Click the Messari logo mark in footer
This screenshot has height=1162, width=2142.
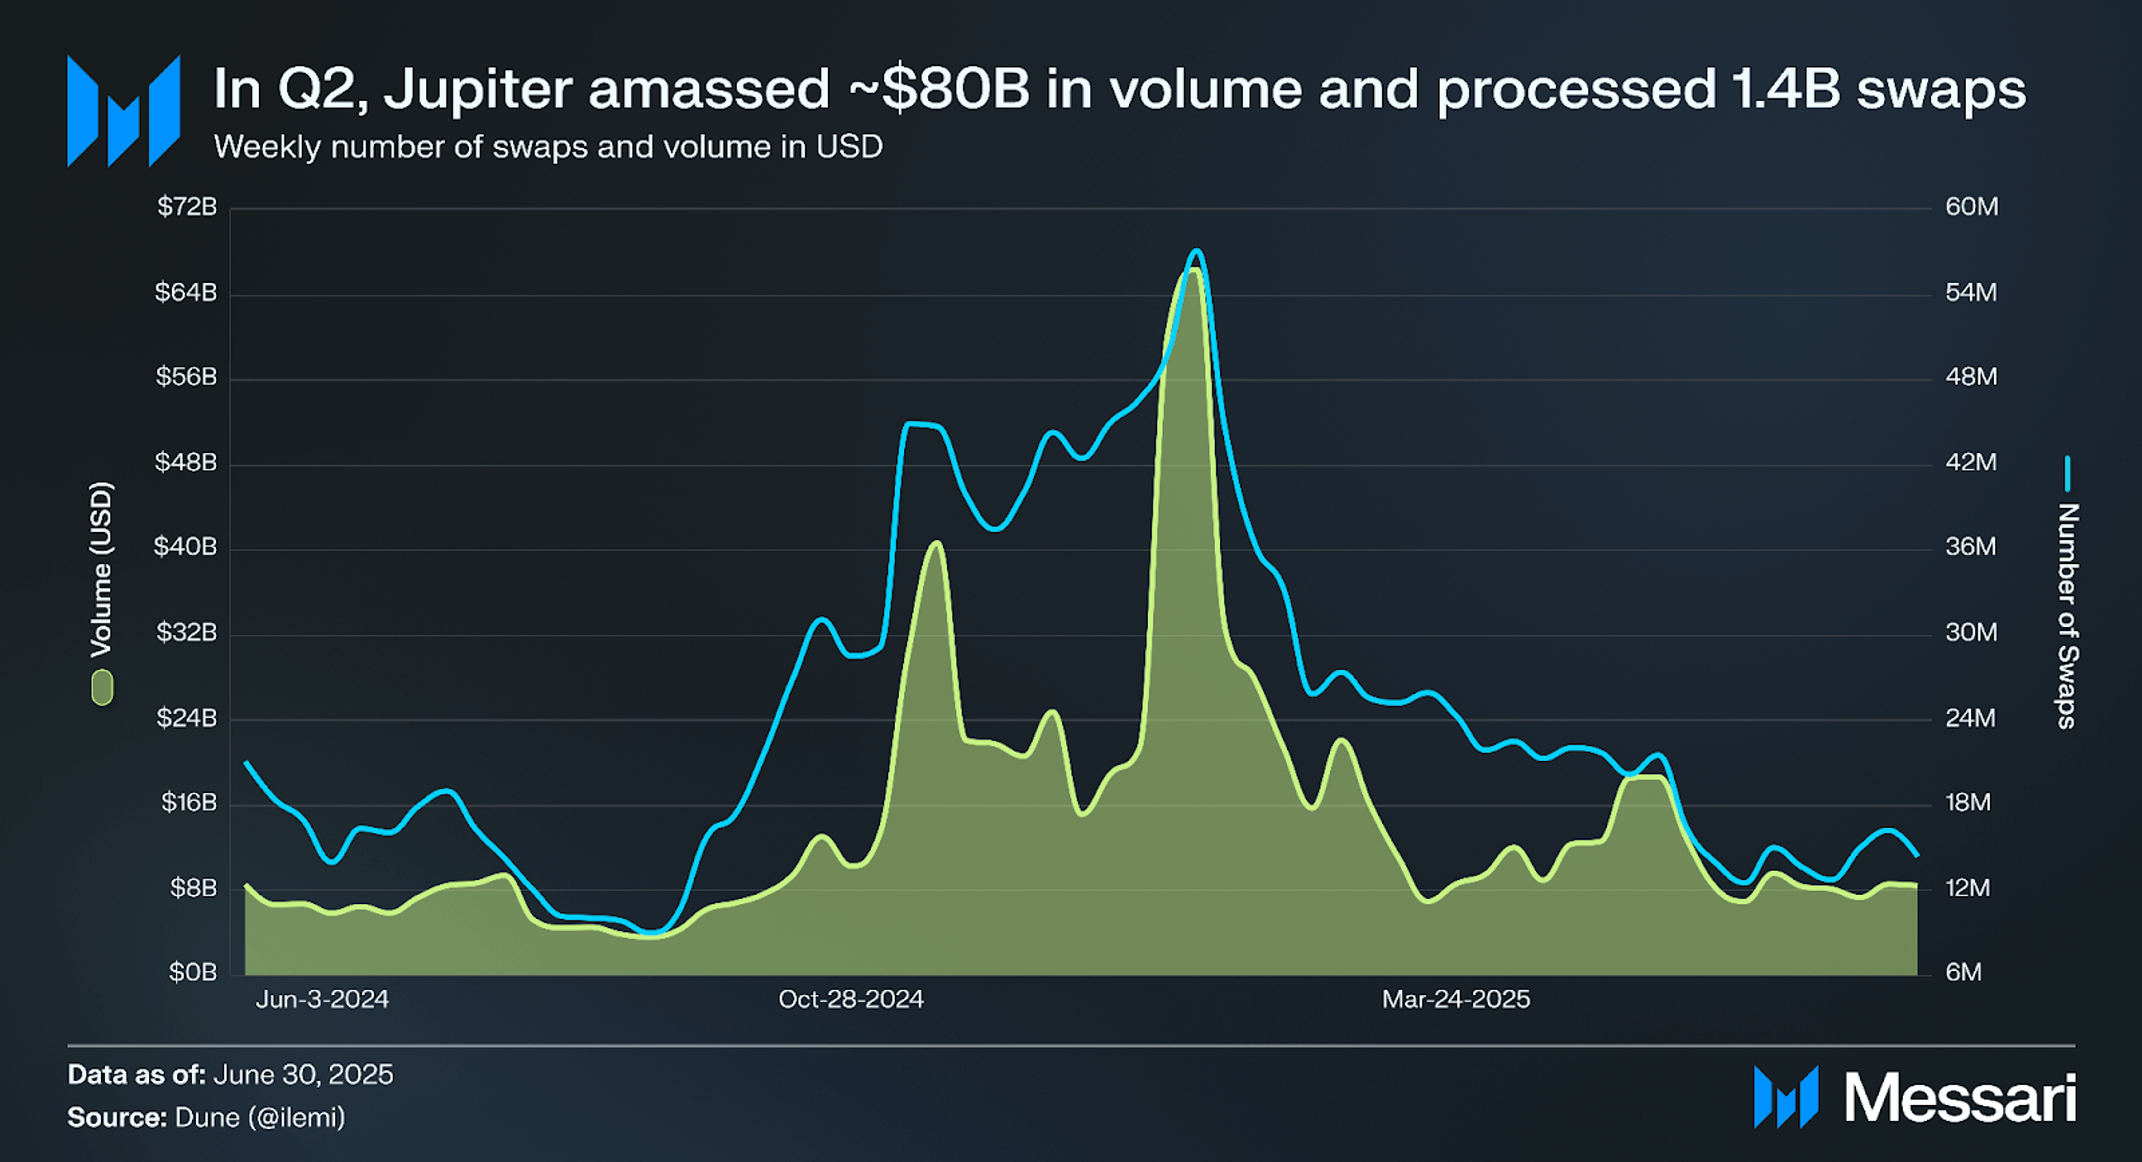(1786, 1098)
